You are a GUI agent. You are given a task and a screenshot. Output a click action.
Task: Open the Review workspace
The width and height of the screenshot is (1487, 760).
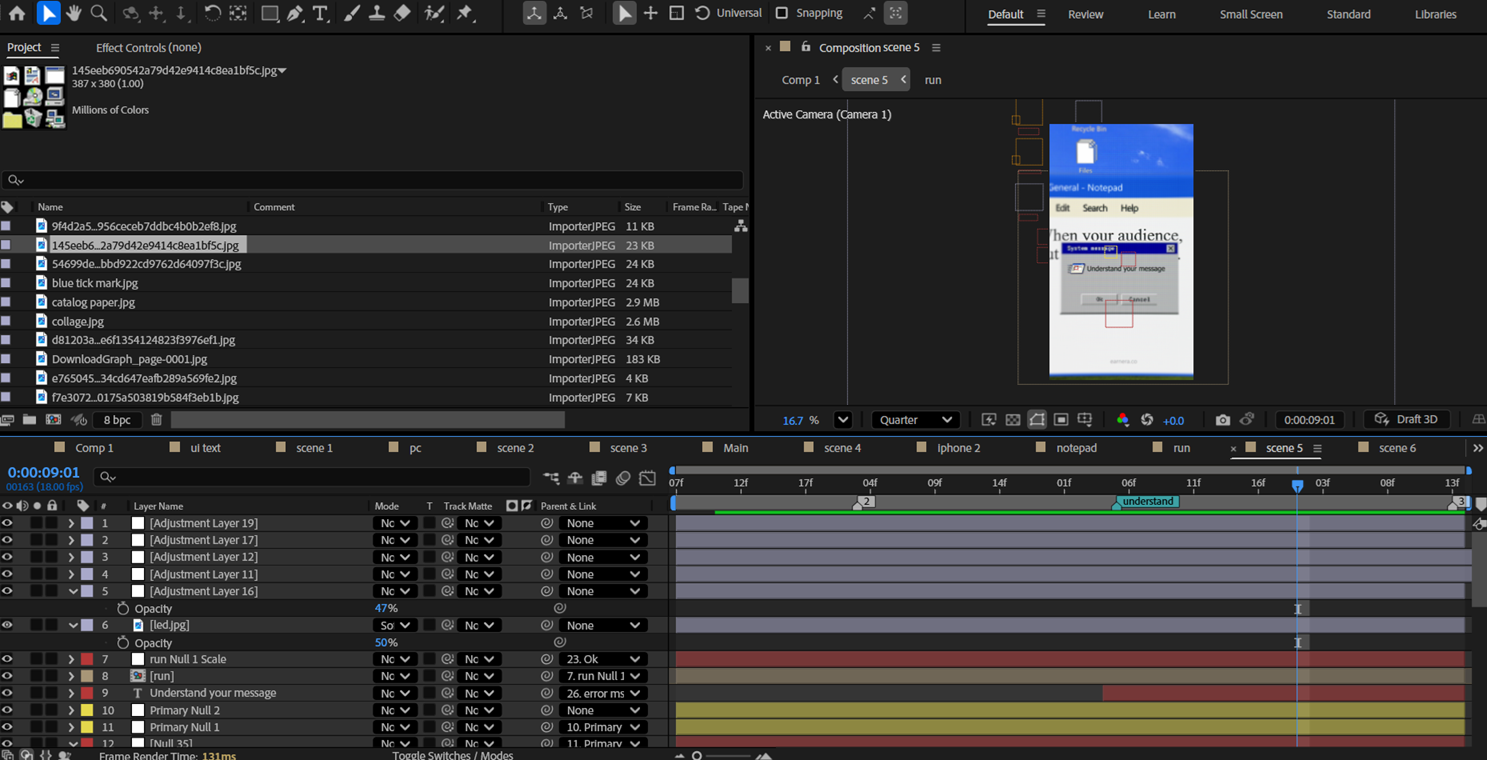[1085, 14]
